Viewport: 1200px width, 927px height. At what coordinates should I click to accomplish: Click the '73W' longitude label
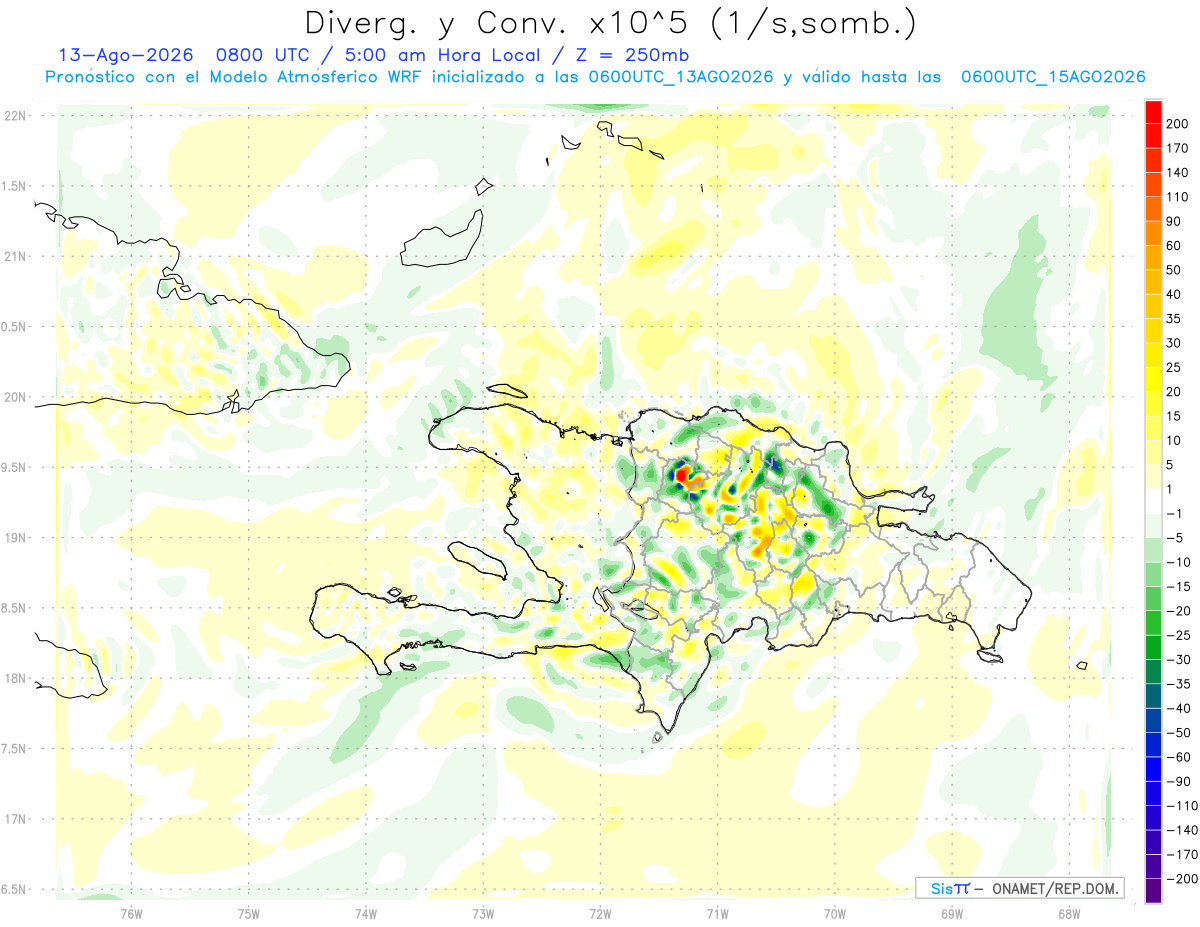(x=483, y=912)
